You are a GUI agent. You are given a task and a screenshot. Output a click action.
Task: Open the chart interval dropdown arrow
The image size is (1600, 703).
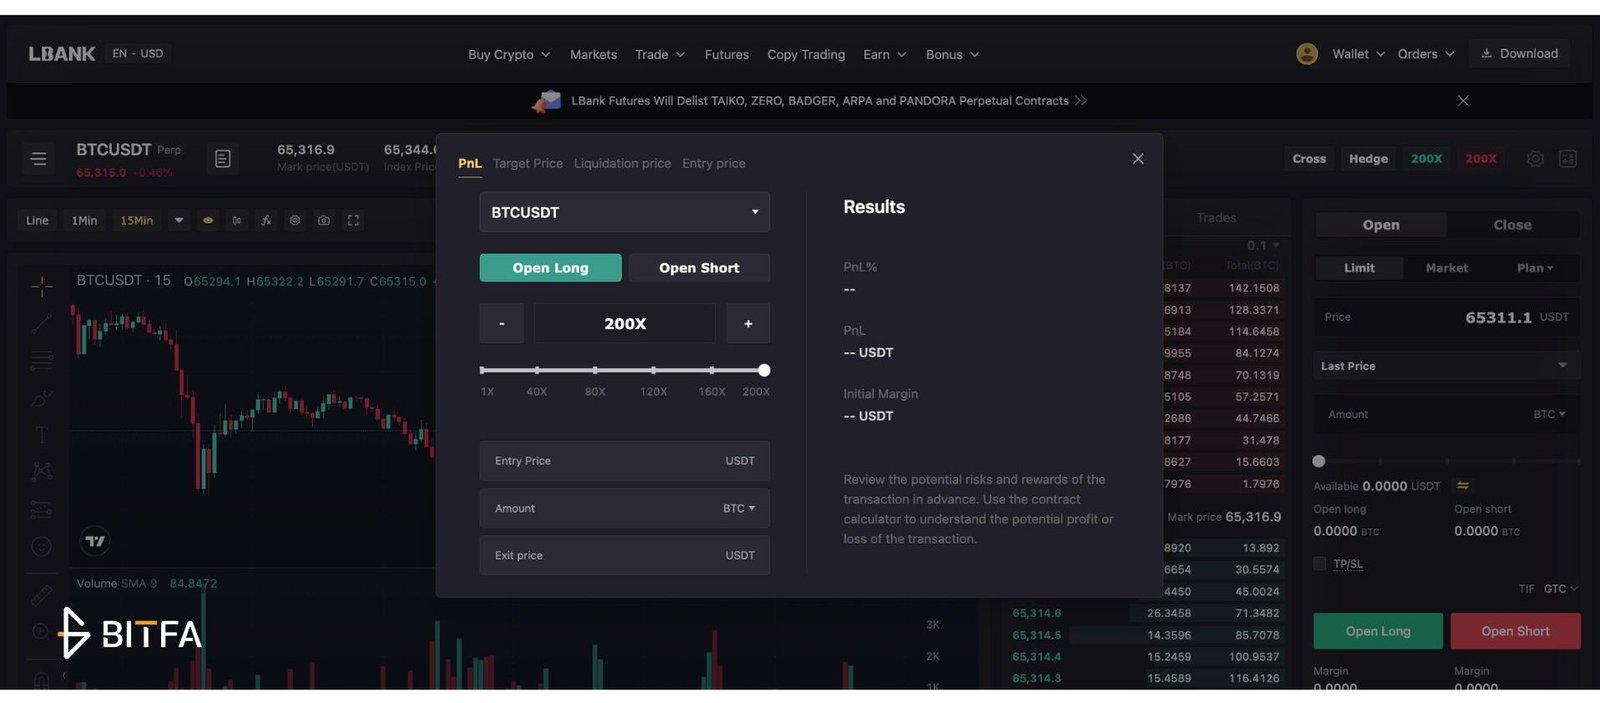click(178, 220)
